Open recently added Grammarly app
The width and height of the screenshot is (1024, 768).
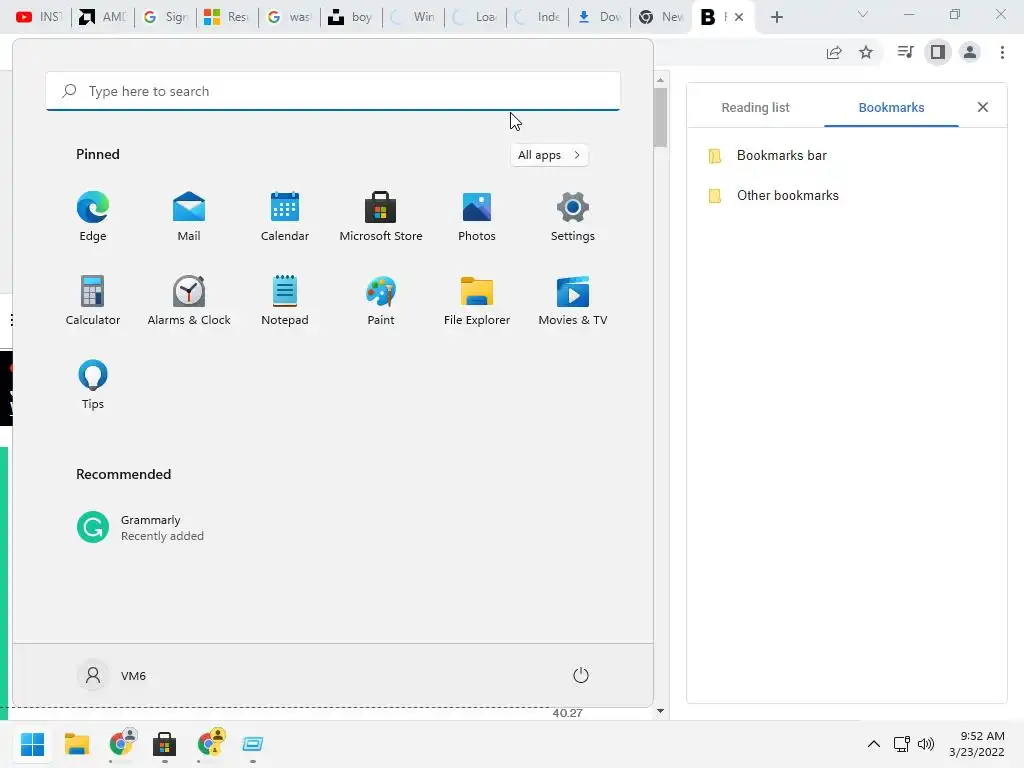pos(140,528)
